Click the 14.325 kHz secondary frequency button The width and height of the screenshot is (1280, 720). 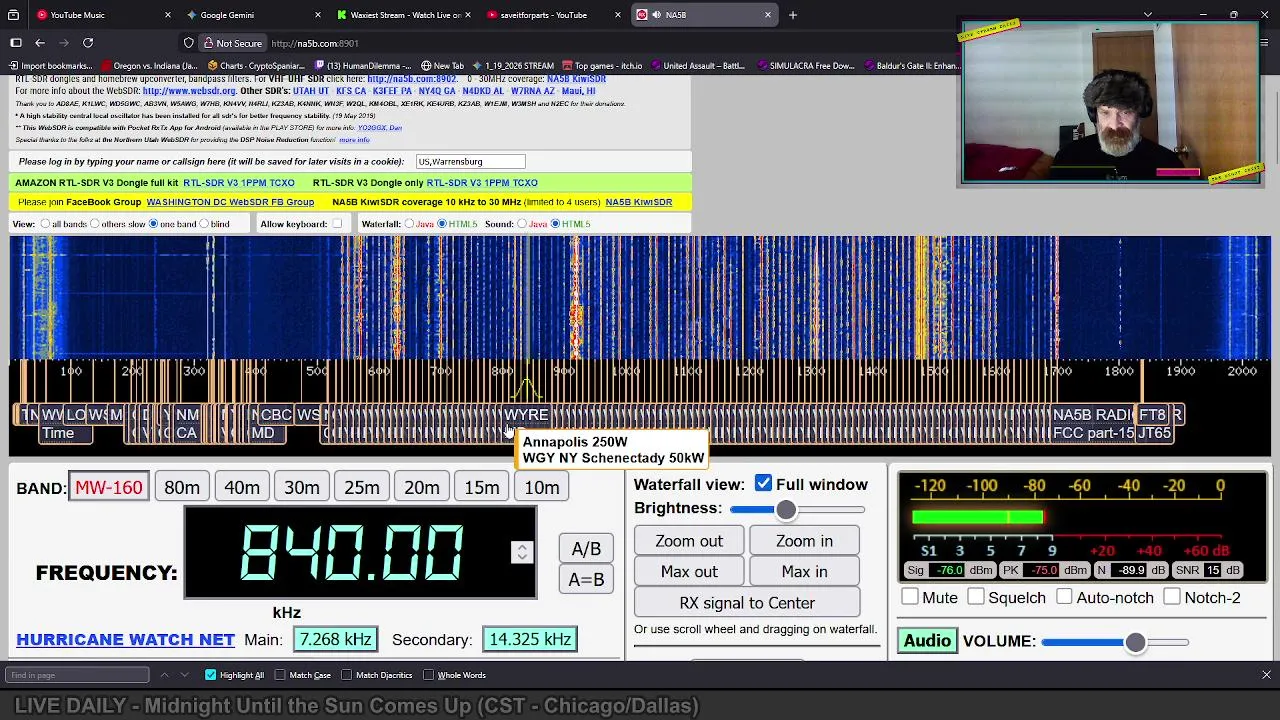pyautogui.click(x=530, y=639)
